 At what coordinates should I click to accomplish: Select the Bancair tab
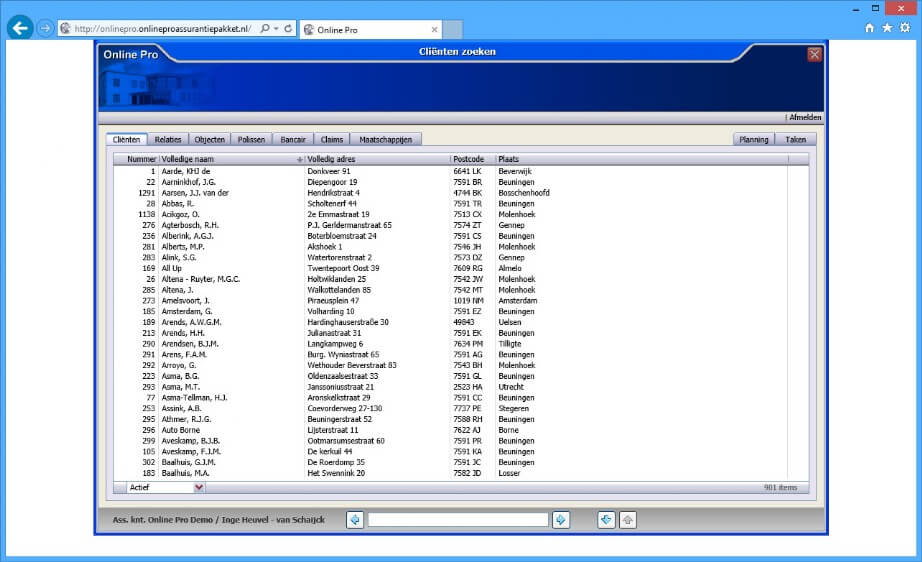click(293, 139)
